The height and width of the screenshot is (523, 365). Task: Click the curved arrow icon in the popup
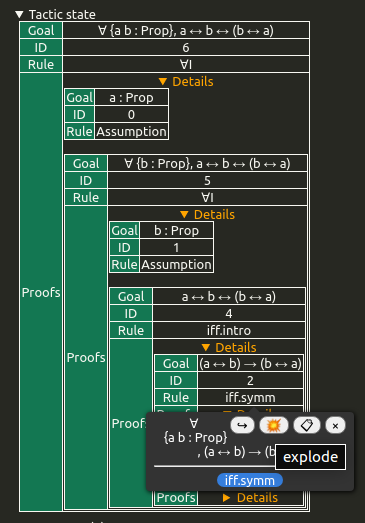242,425
